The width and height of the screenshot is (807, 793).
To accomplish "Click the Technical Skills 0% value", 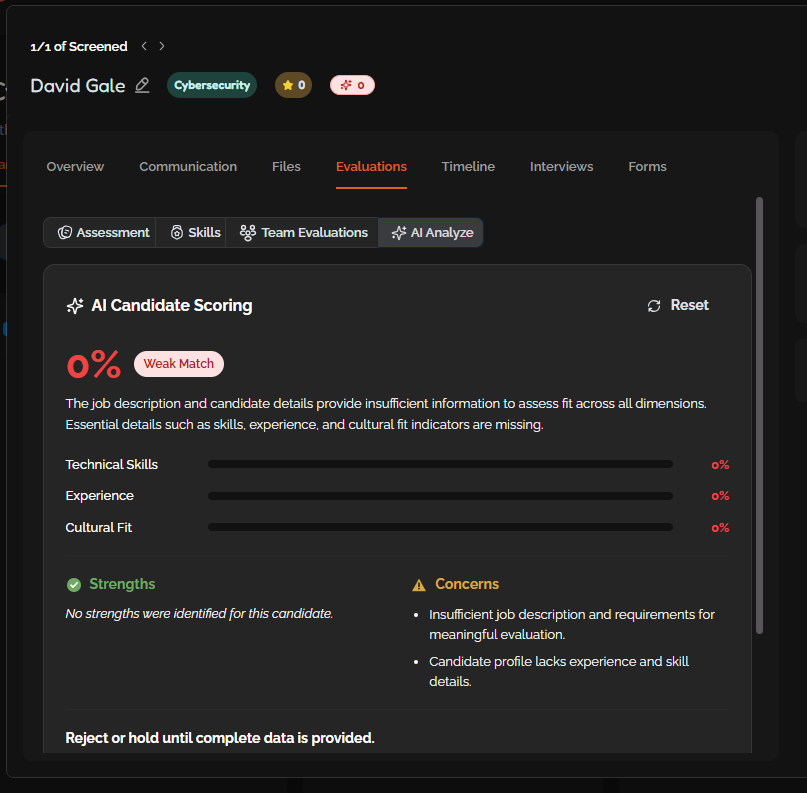I will coord(720,465).
